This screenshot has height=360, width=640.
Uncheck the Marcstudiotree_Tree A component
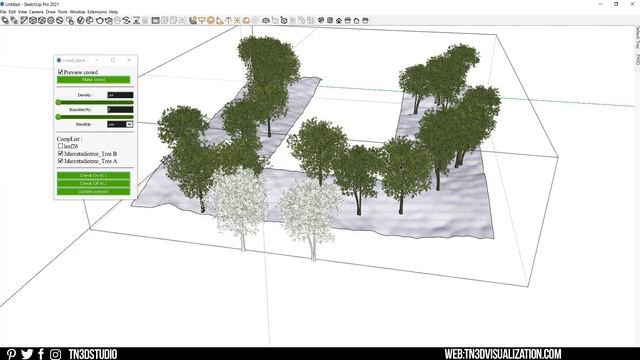coord(60,161)
